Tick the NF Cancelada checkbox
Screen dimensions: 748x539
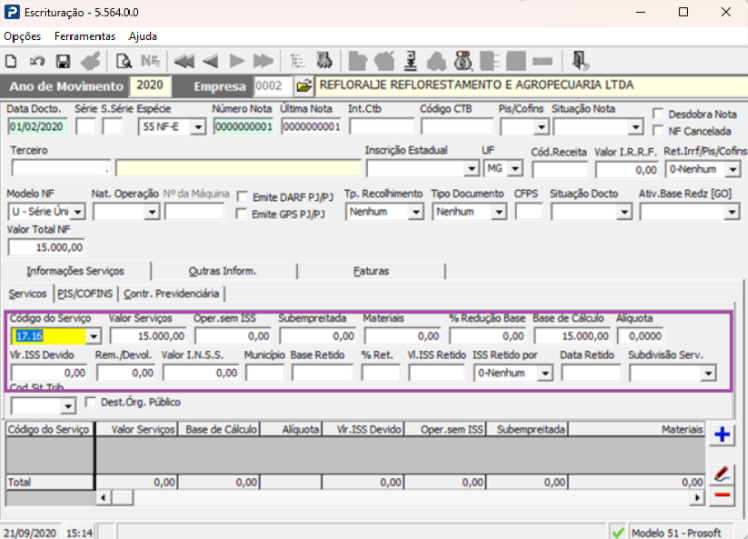[659, 130]
